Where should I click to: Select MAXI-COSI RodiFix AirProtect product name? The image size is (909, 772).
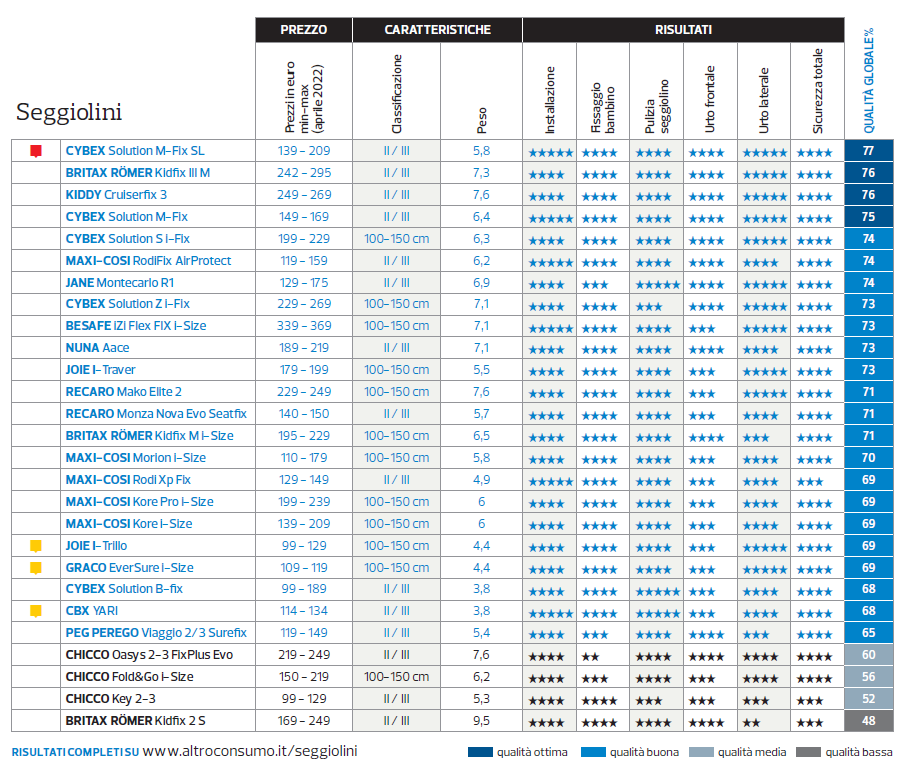click(148, 261)
